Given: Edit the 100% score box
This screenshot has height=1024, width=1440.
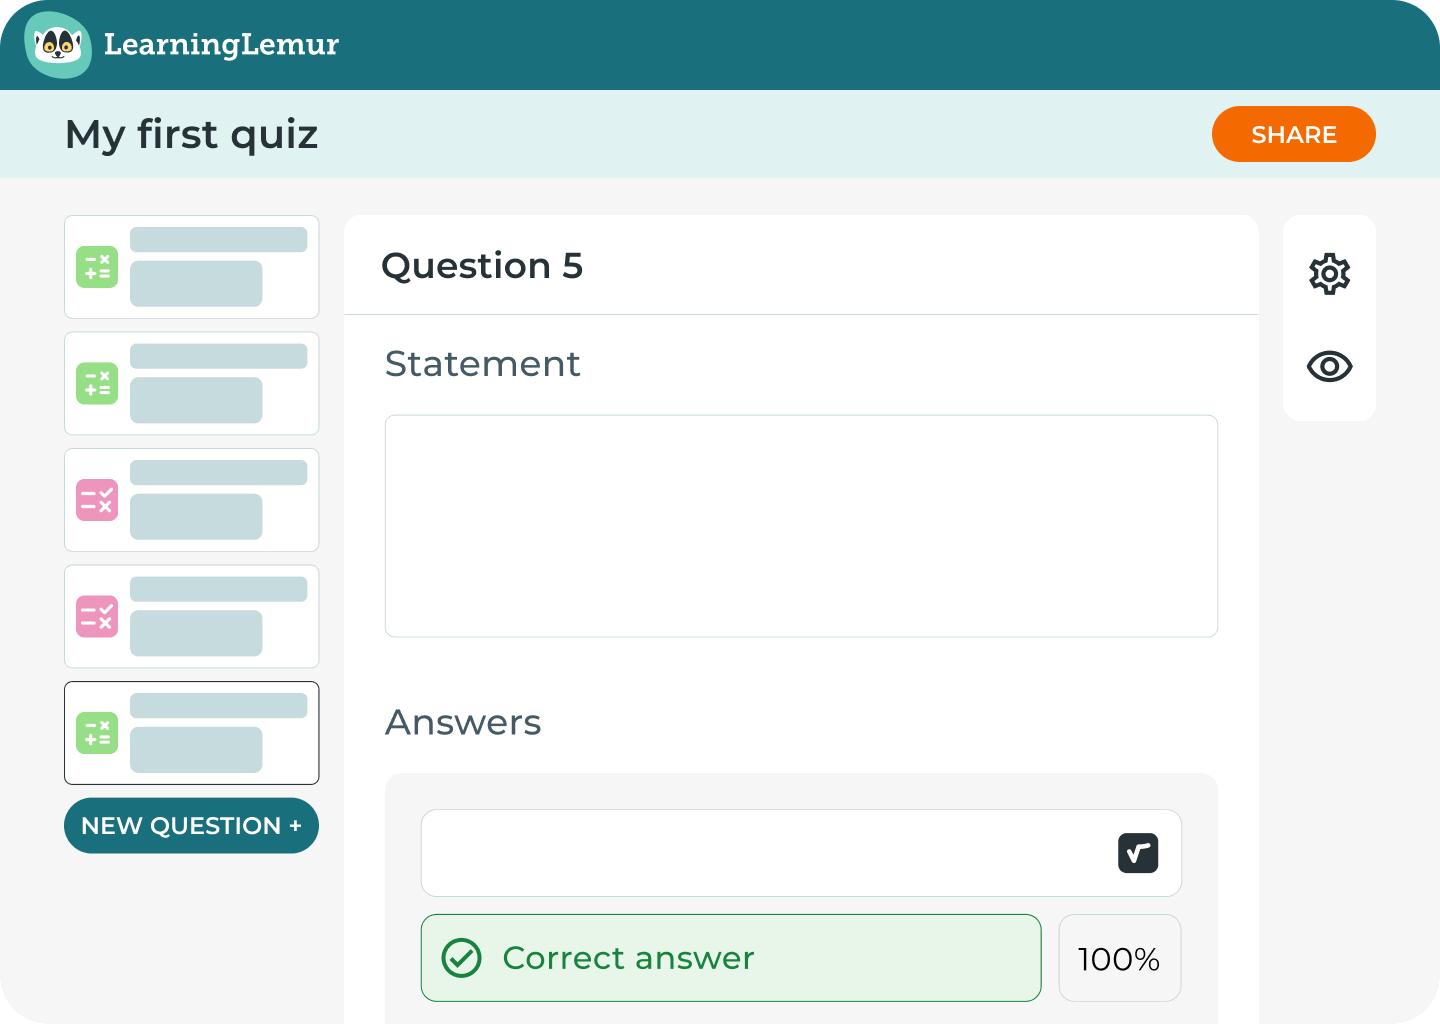Looking at the screenshot, I should pyautogui.click(x=1119, y=958).
